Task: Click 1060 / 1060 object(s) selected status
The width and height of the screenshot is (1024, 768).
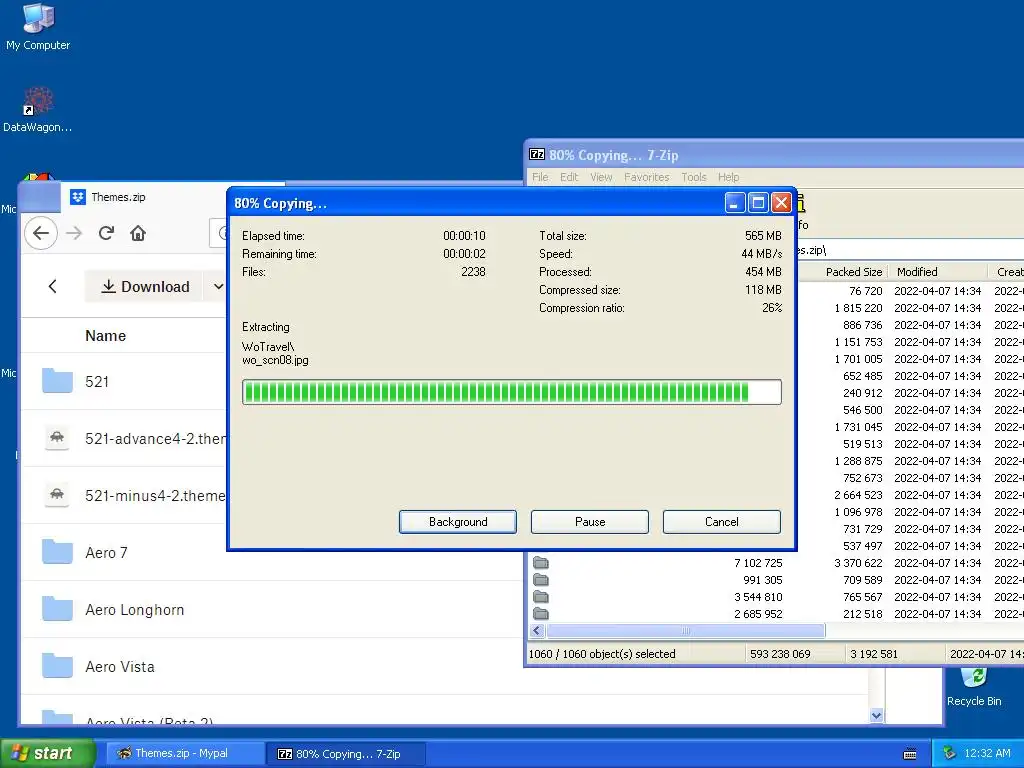Action: 601,654
